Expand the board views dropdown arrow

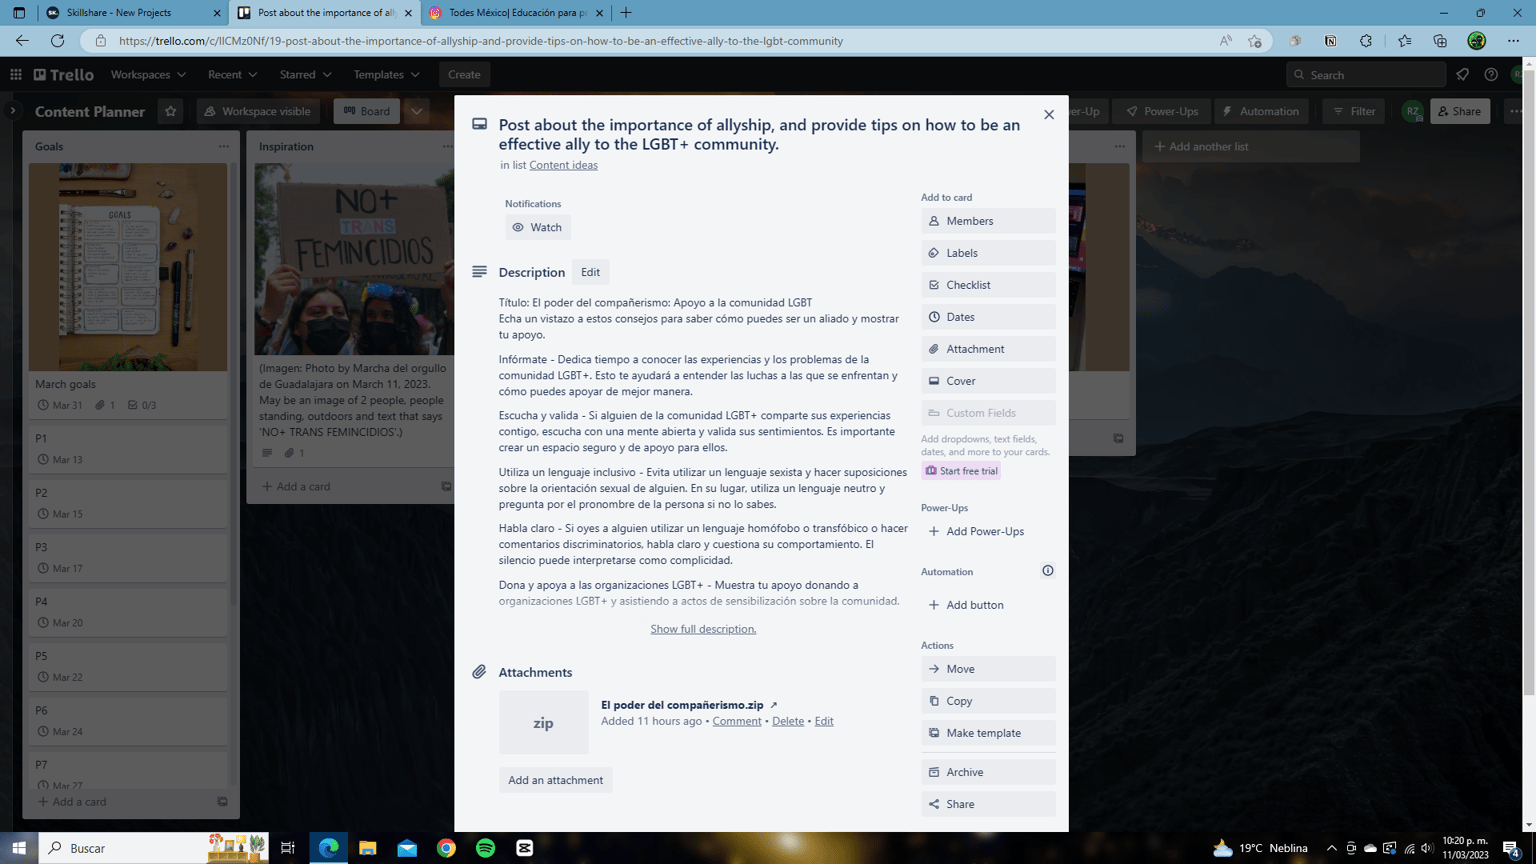click(417, 111)
